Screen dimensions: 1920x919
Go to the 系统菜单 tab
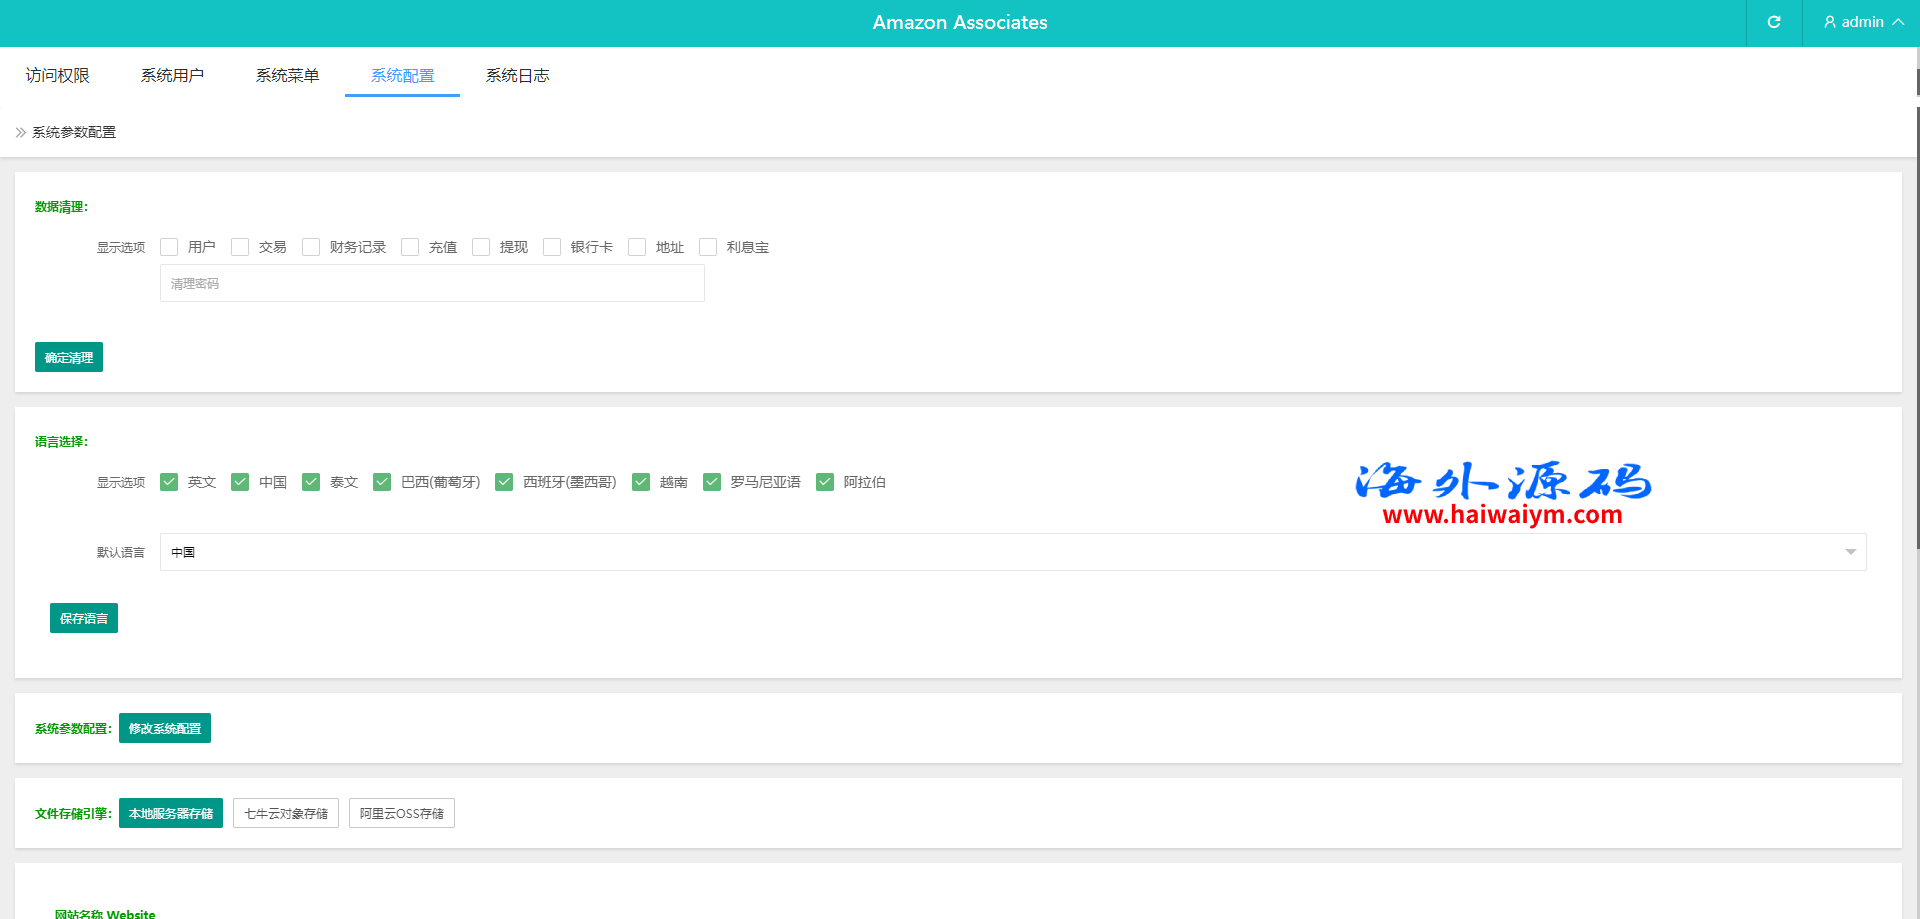point(287,75)
